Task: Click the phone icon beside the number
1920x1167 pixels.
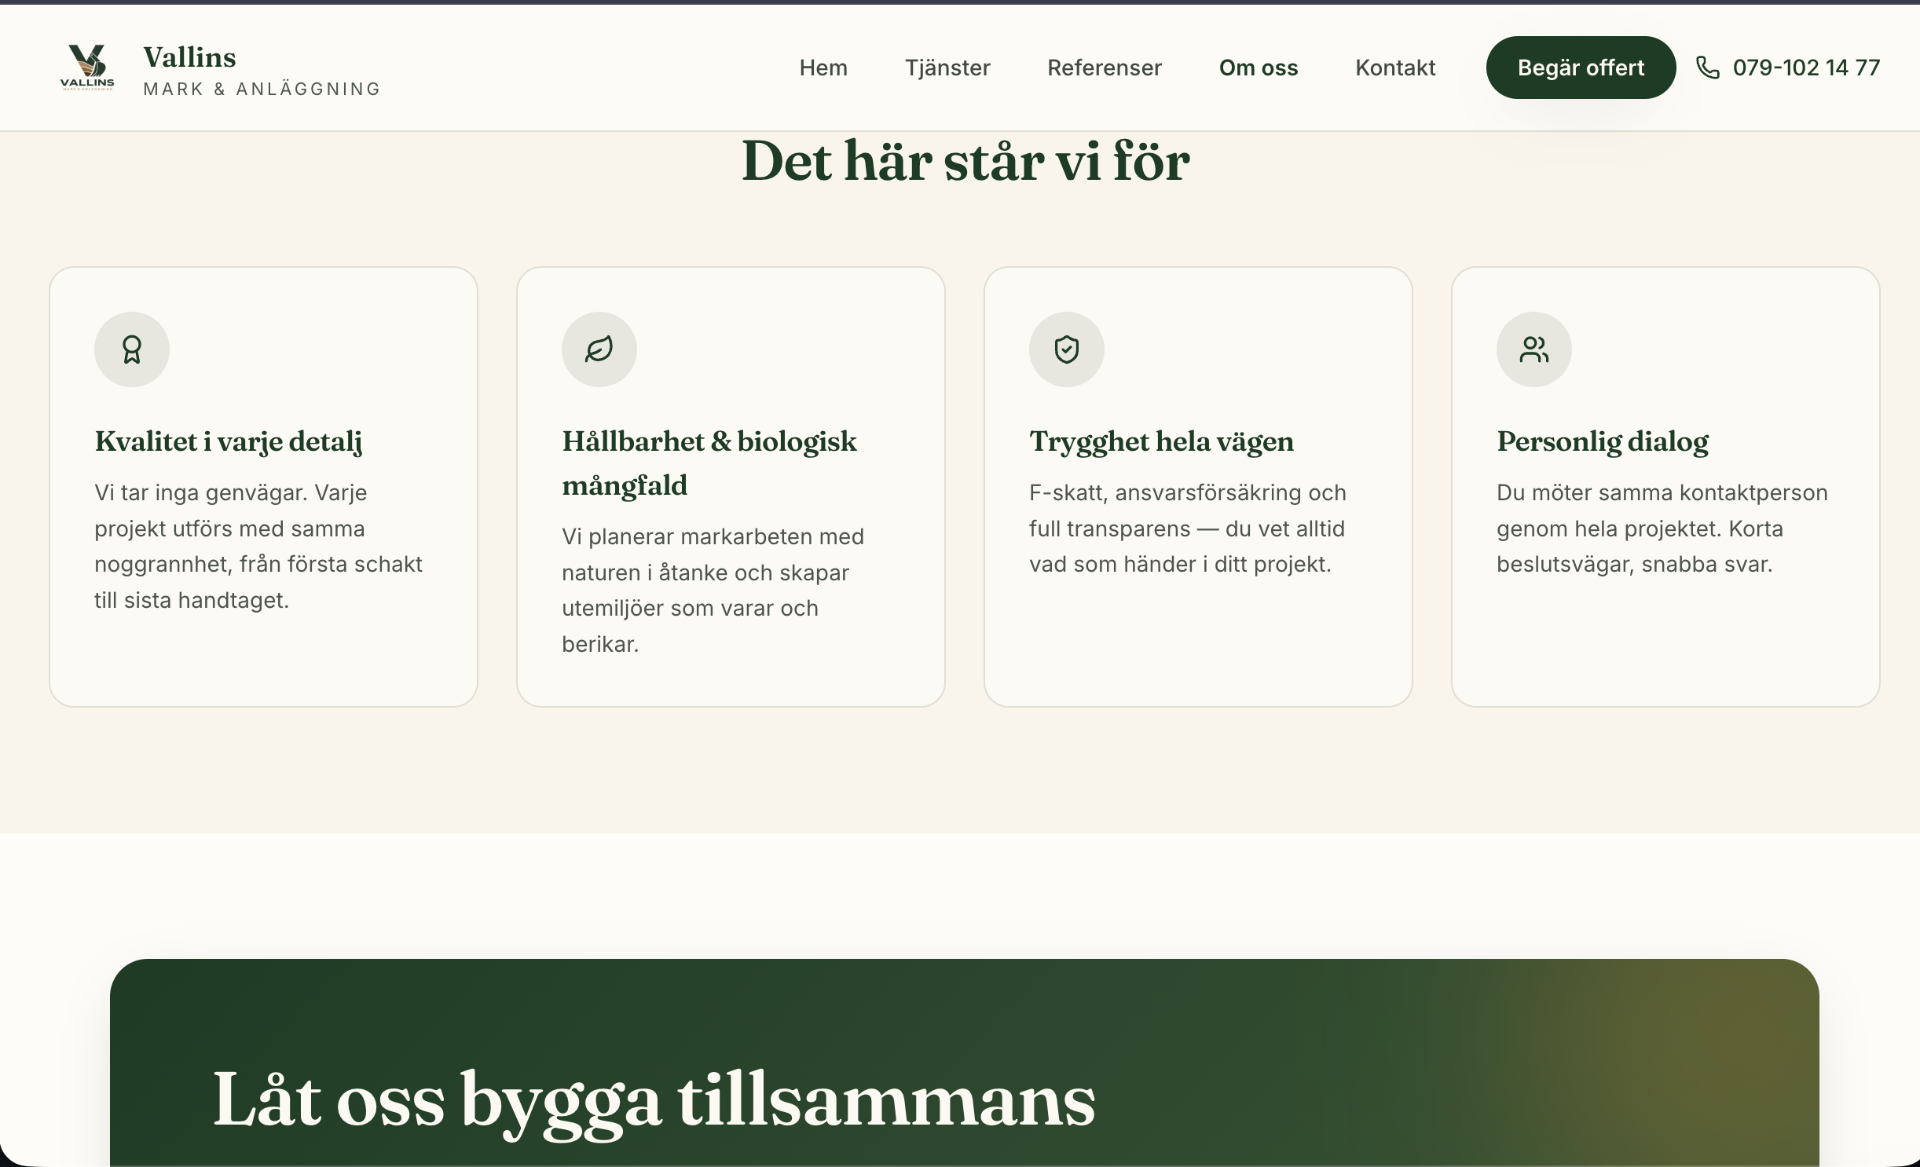Action: 1708,68
